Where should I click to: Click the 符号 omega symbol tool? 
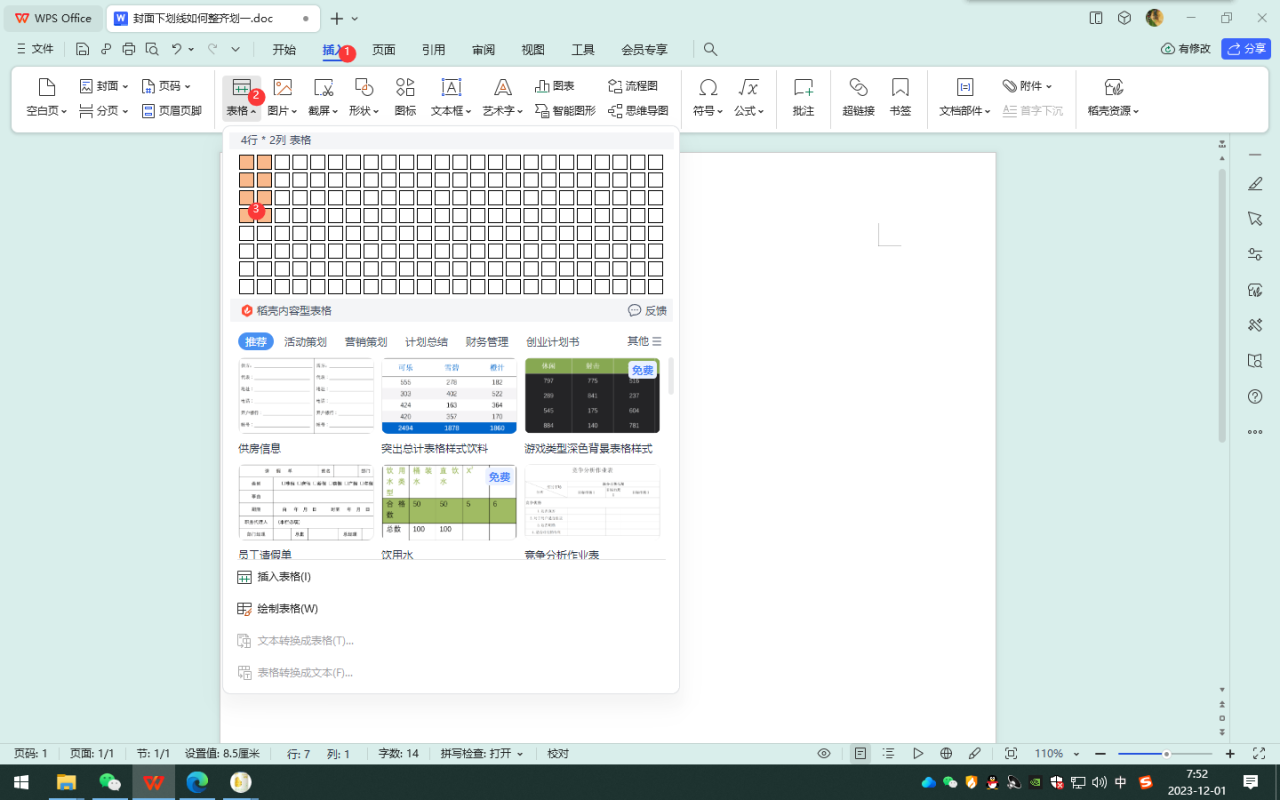[708, 98]
